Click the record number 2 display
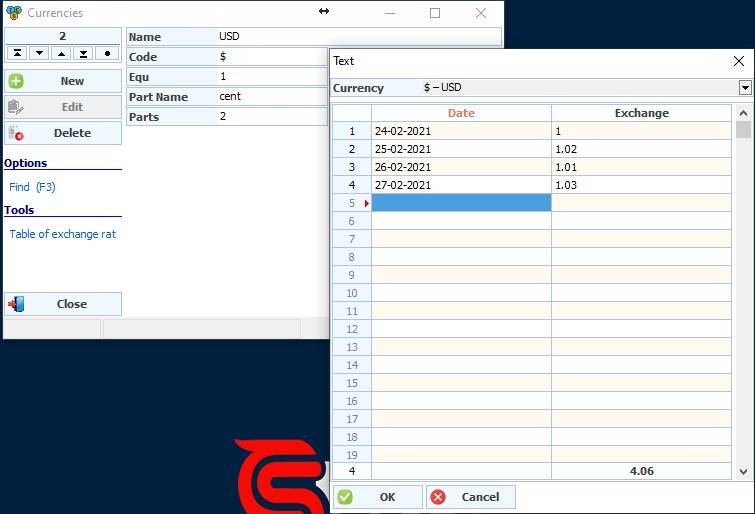755x514 pixels. pos(63,36)
